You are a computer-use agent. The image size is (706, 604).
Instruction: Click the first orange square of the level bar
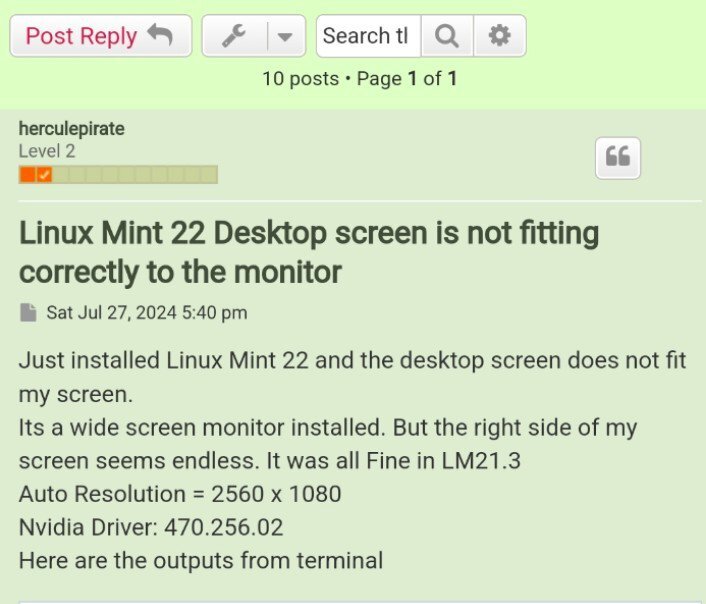tap(27, 174)
